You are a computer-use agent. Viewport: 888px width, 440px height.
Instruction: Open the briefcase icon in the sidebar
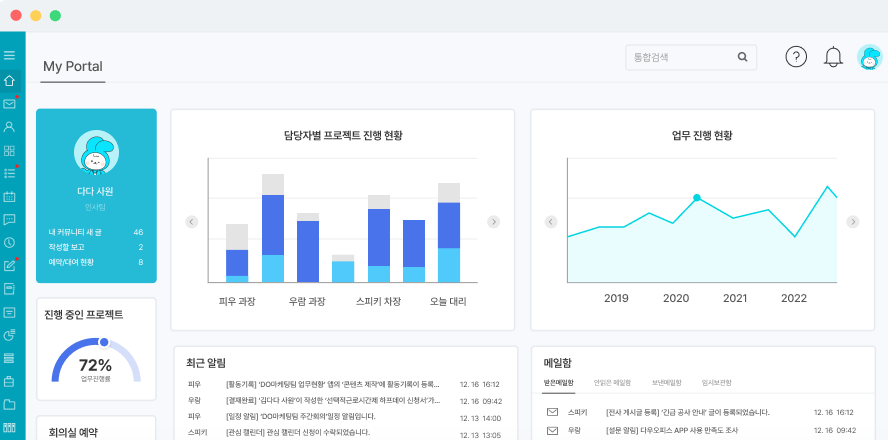pos(9,381)
